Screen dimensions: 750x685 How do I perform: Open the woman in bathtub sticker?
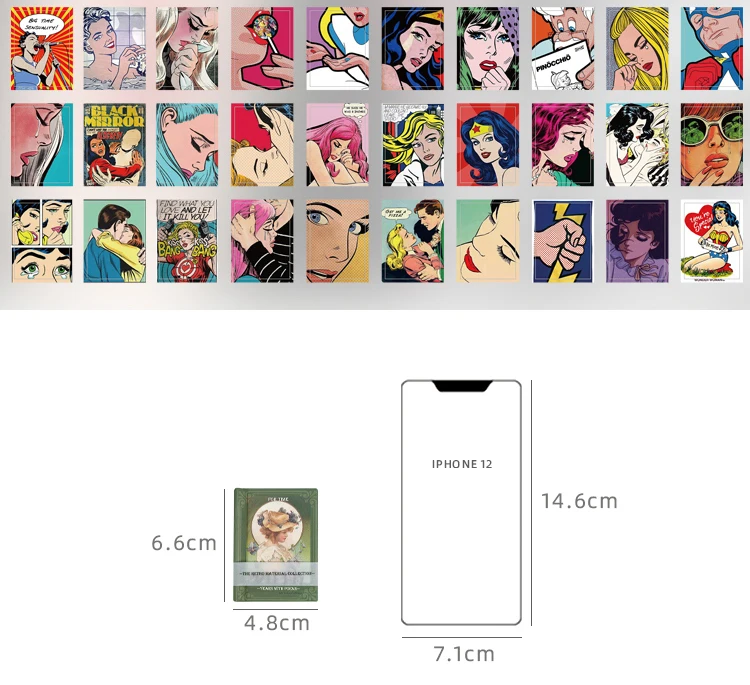click(x=114, y=48)
